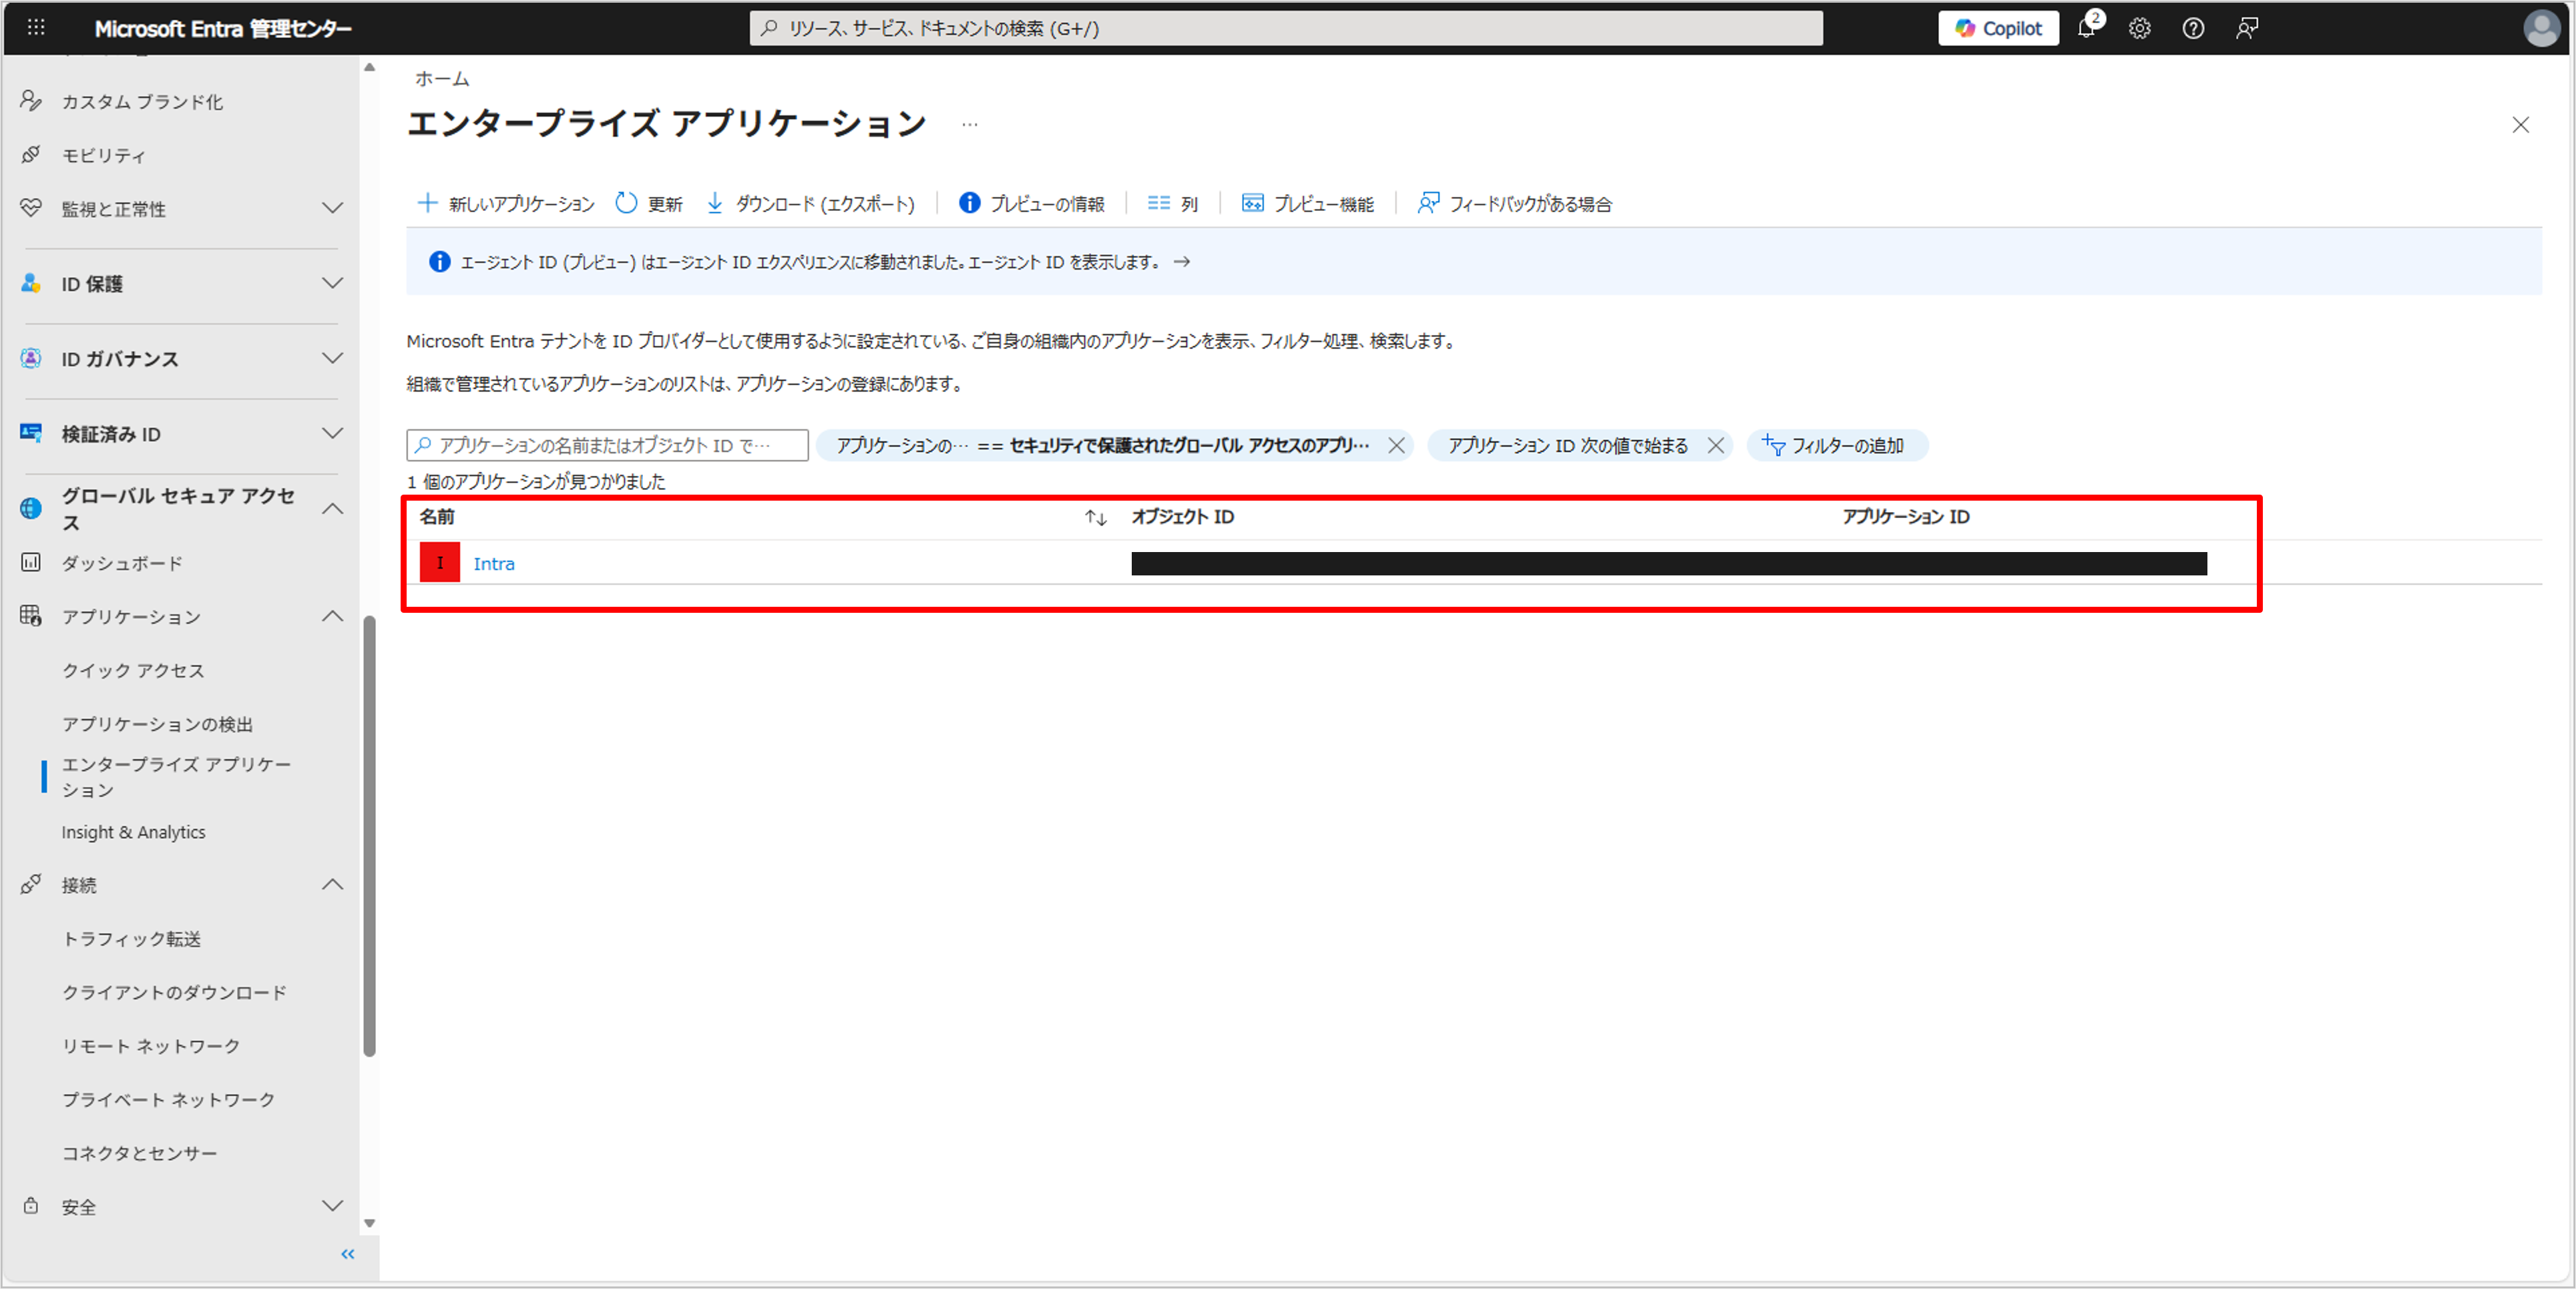Click the help question mark icon
The width and height of the screenshot is (2576, 1289).
point(2193,28)
